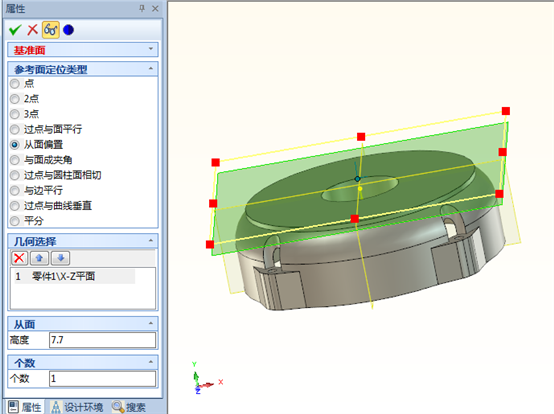Screen dimensions: 554x414
Task: Toggle the glasses preview icon
Action: coord(51,30)
